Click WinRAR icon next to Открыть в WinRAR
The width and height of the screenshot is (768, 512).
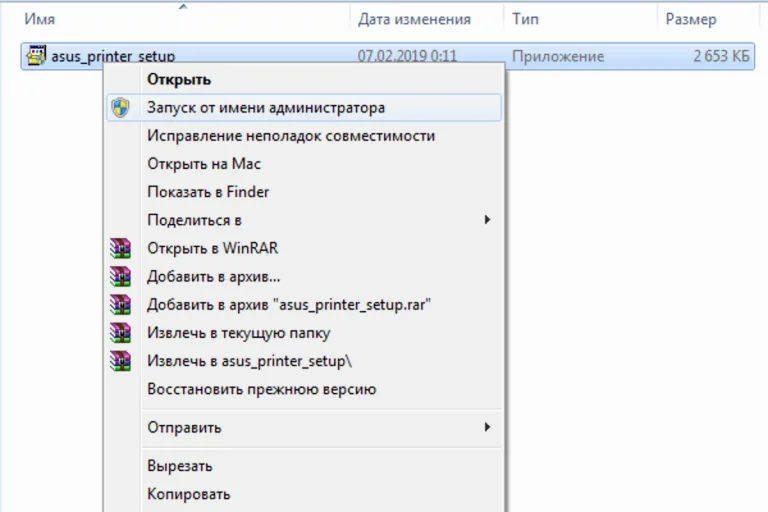click(x=120, y=248)
